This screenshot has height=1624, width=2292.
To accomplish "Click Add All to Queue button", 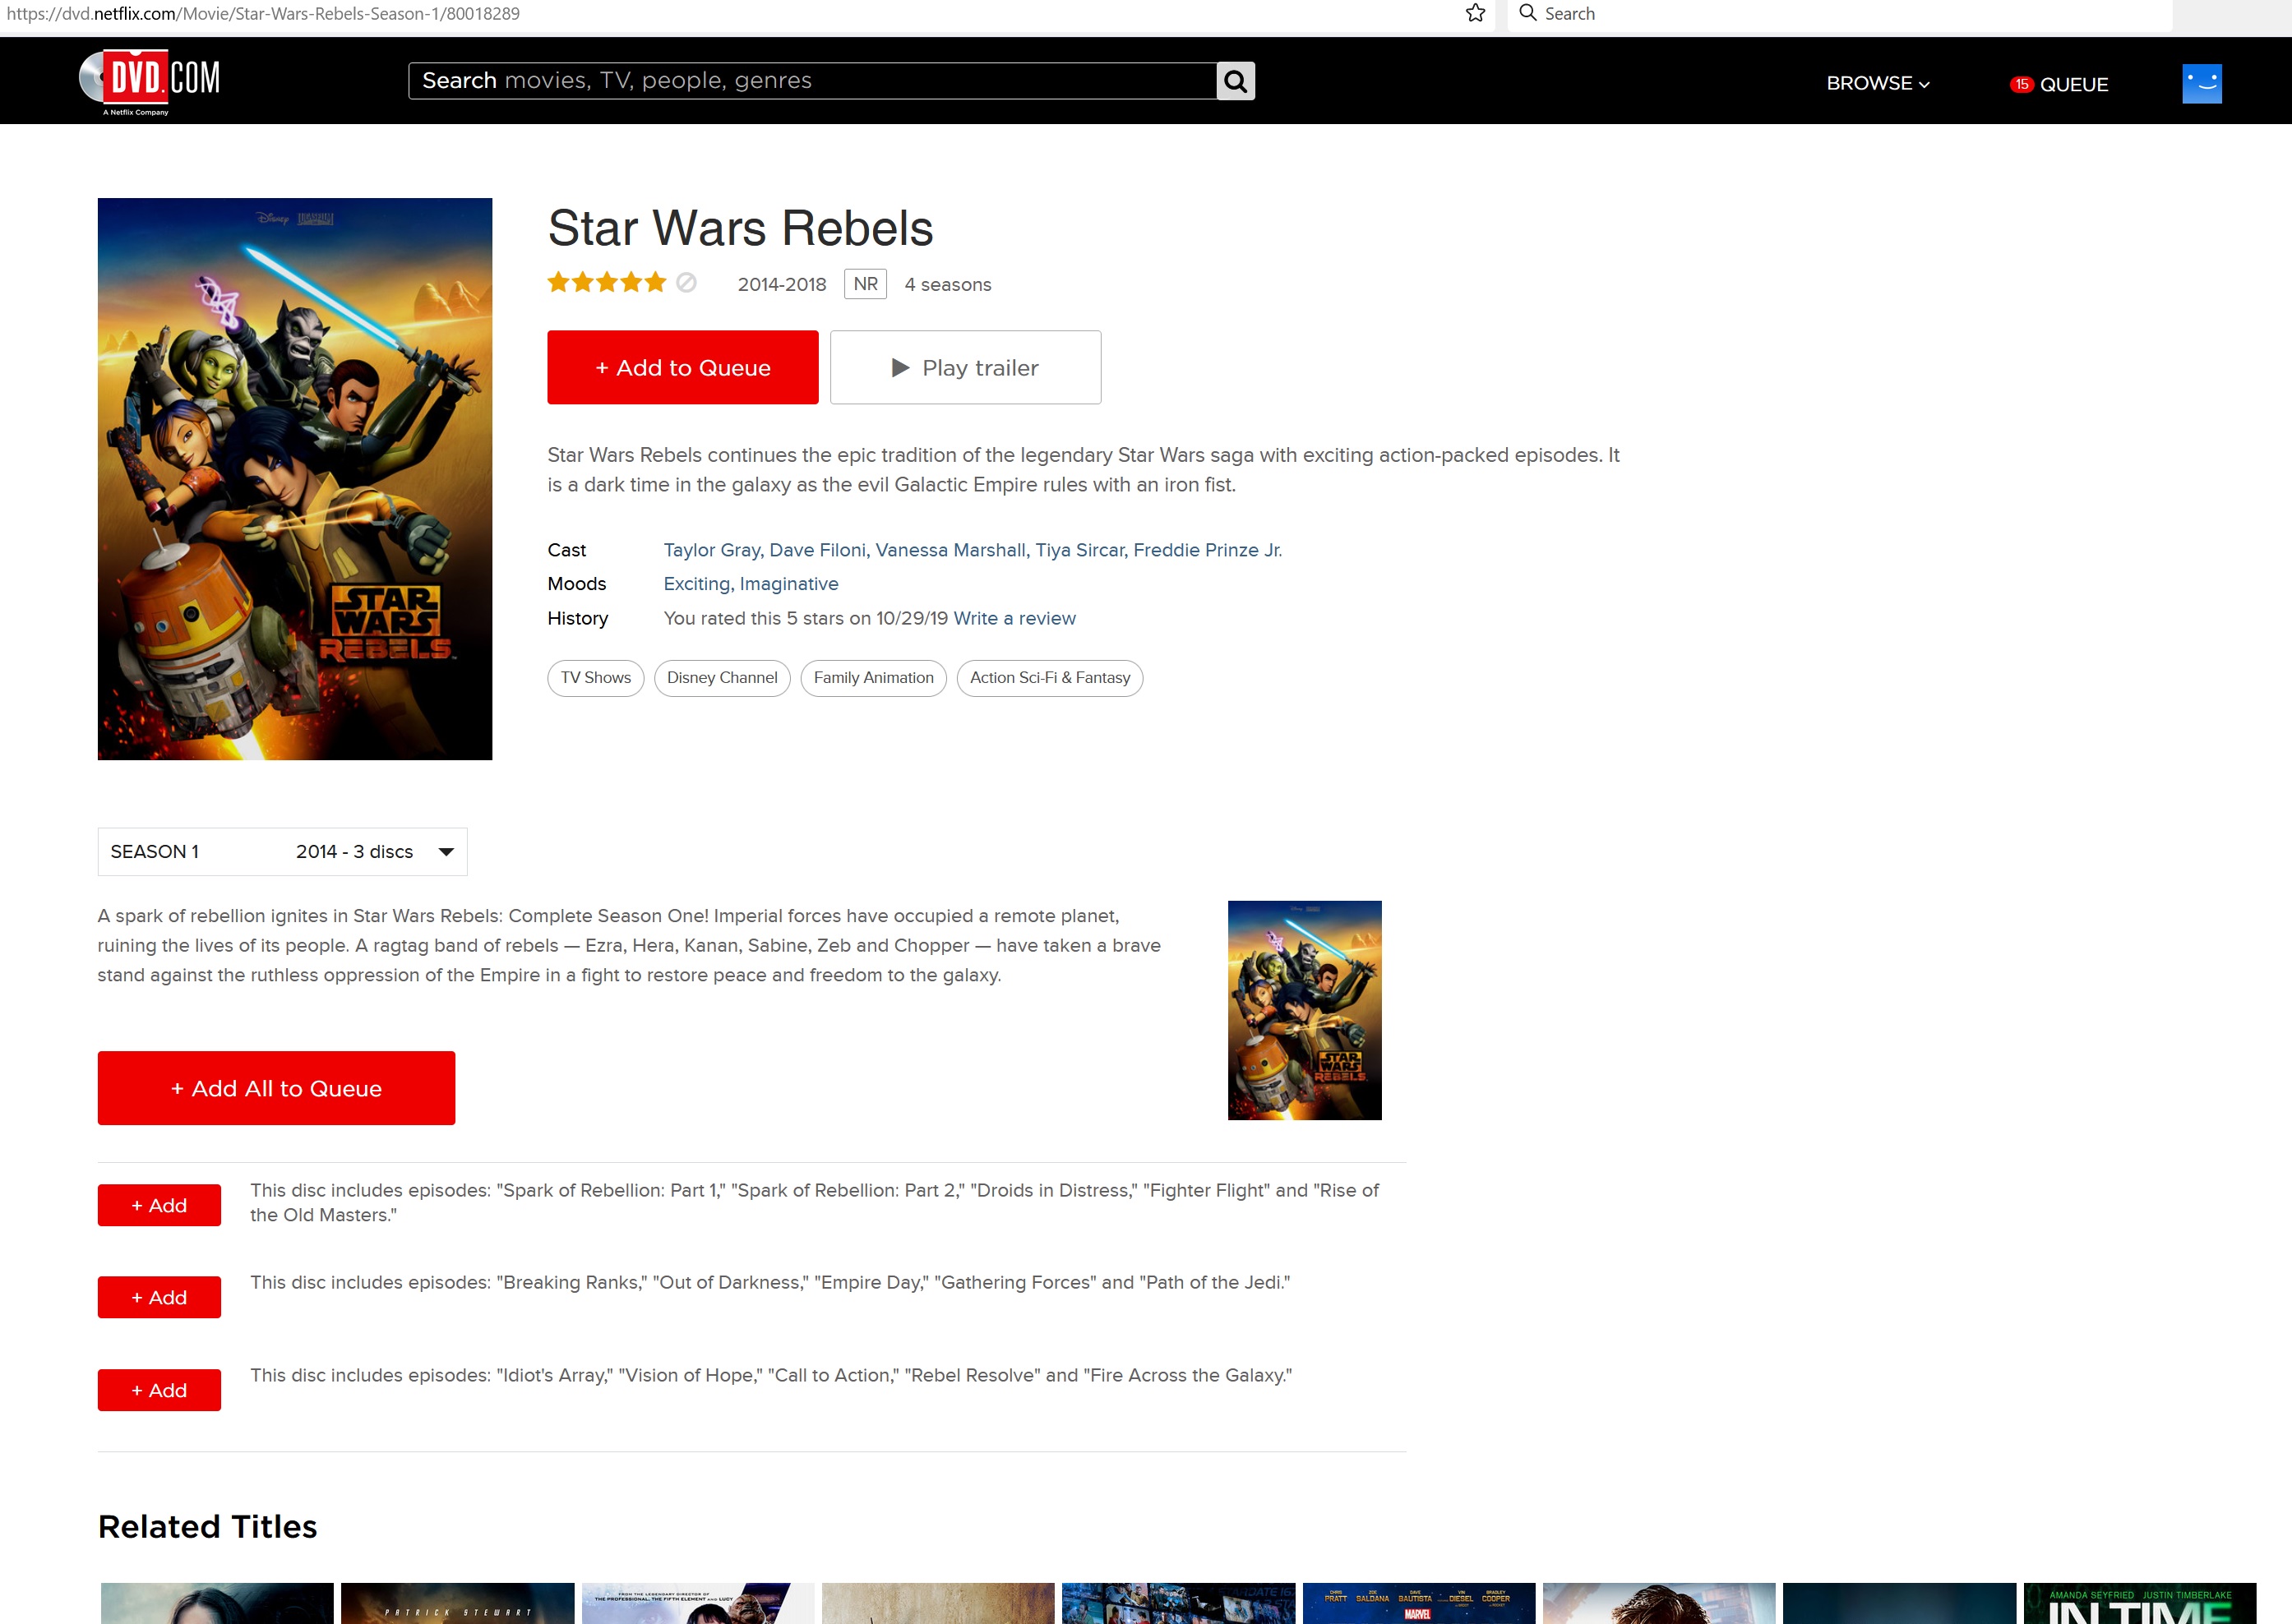I will [x=276, y=1088].
